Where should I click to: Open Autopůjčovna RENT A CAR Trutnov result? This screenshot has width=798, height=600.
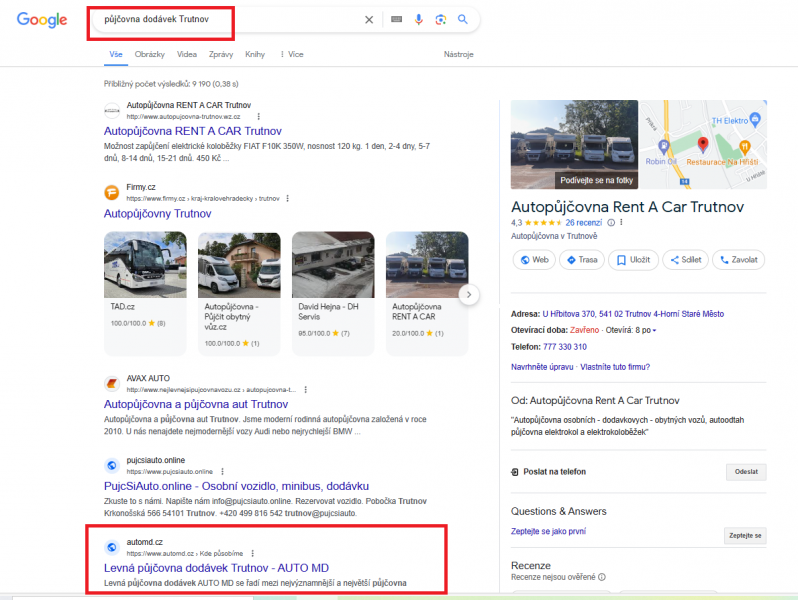pyautogui.click(x=193, y=131)
